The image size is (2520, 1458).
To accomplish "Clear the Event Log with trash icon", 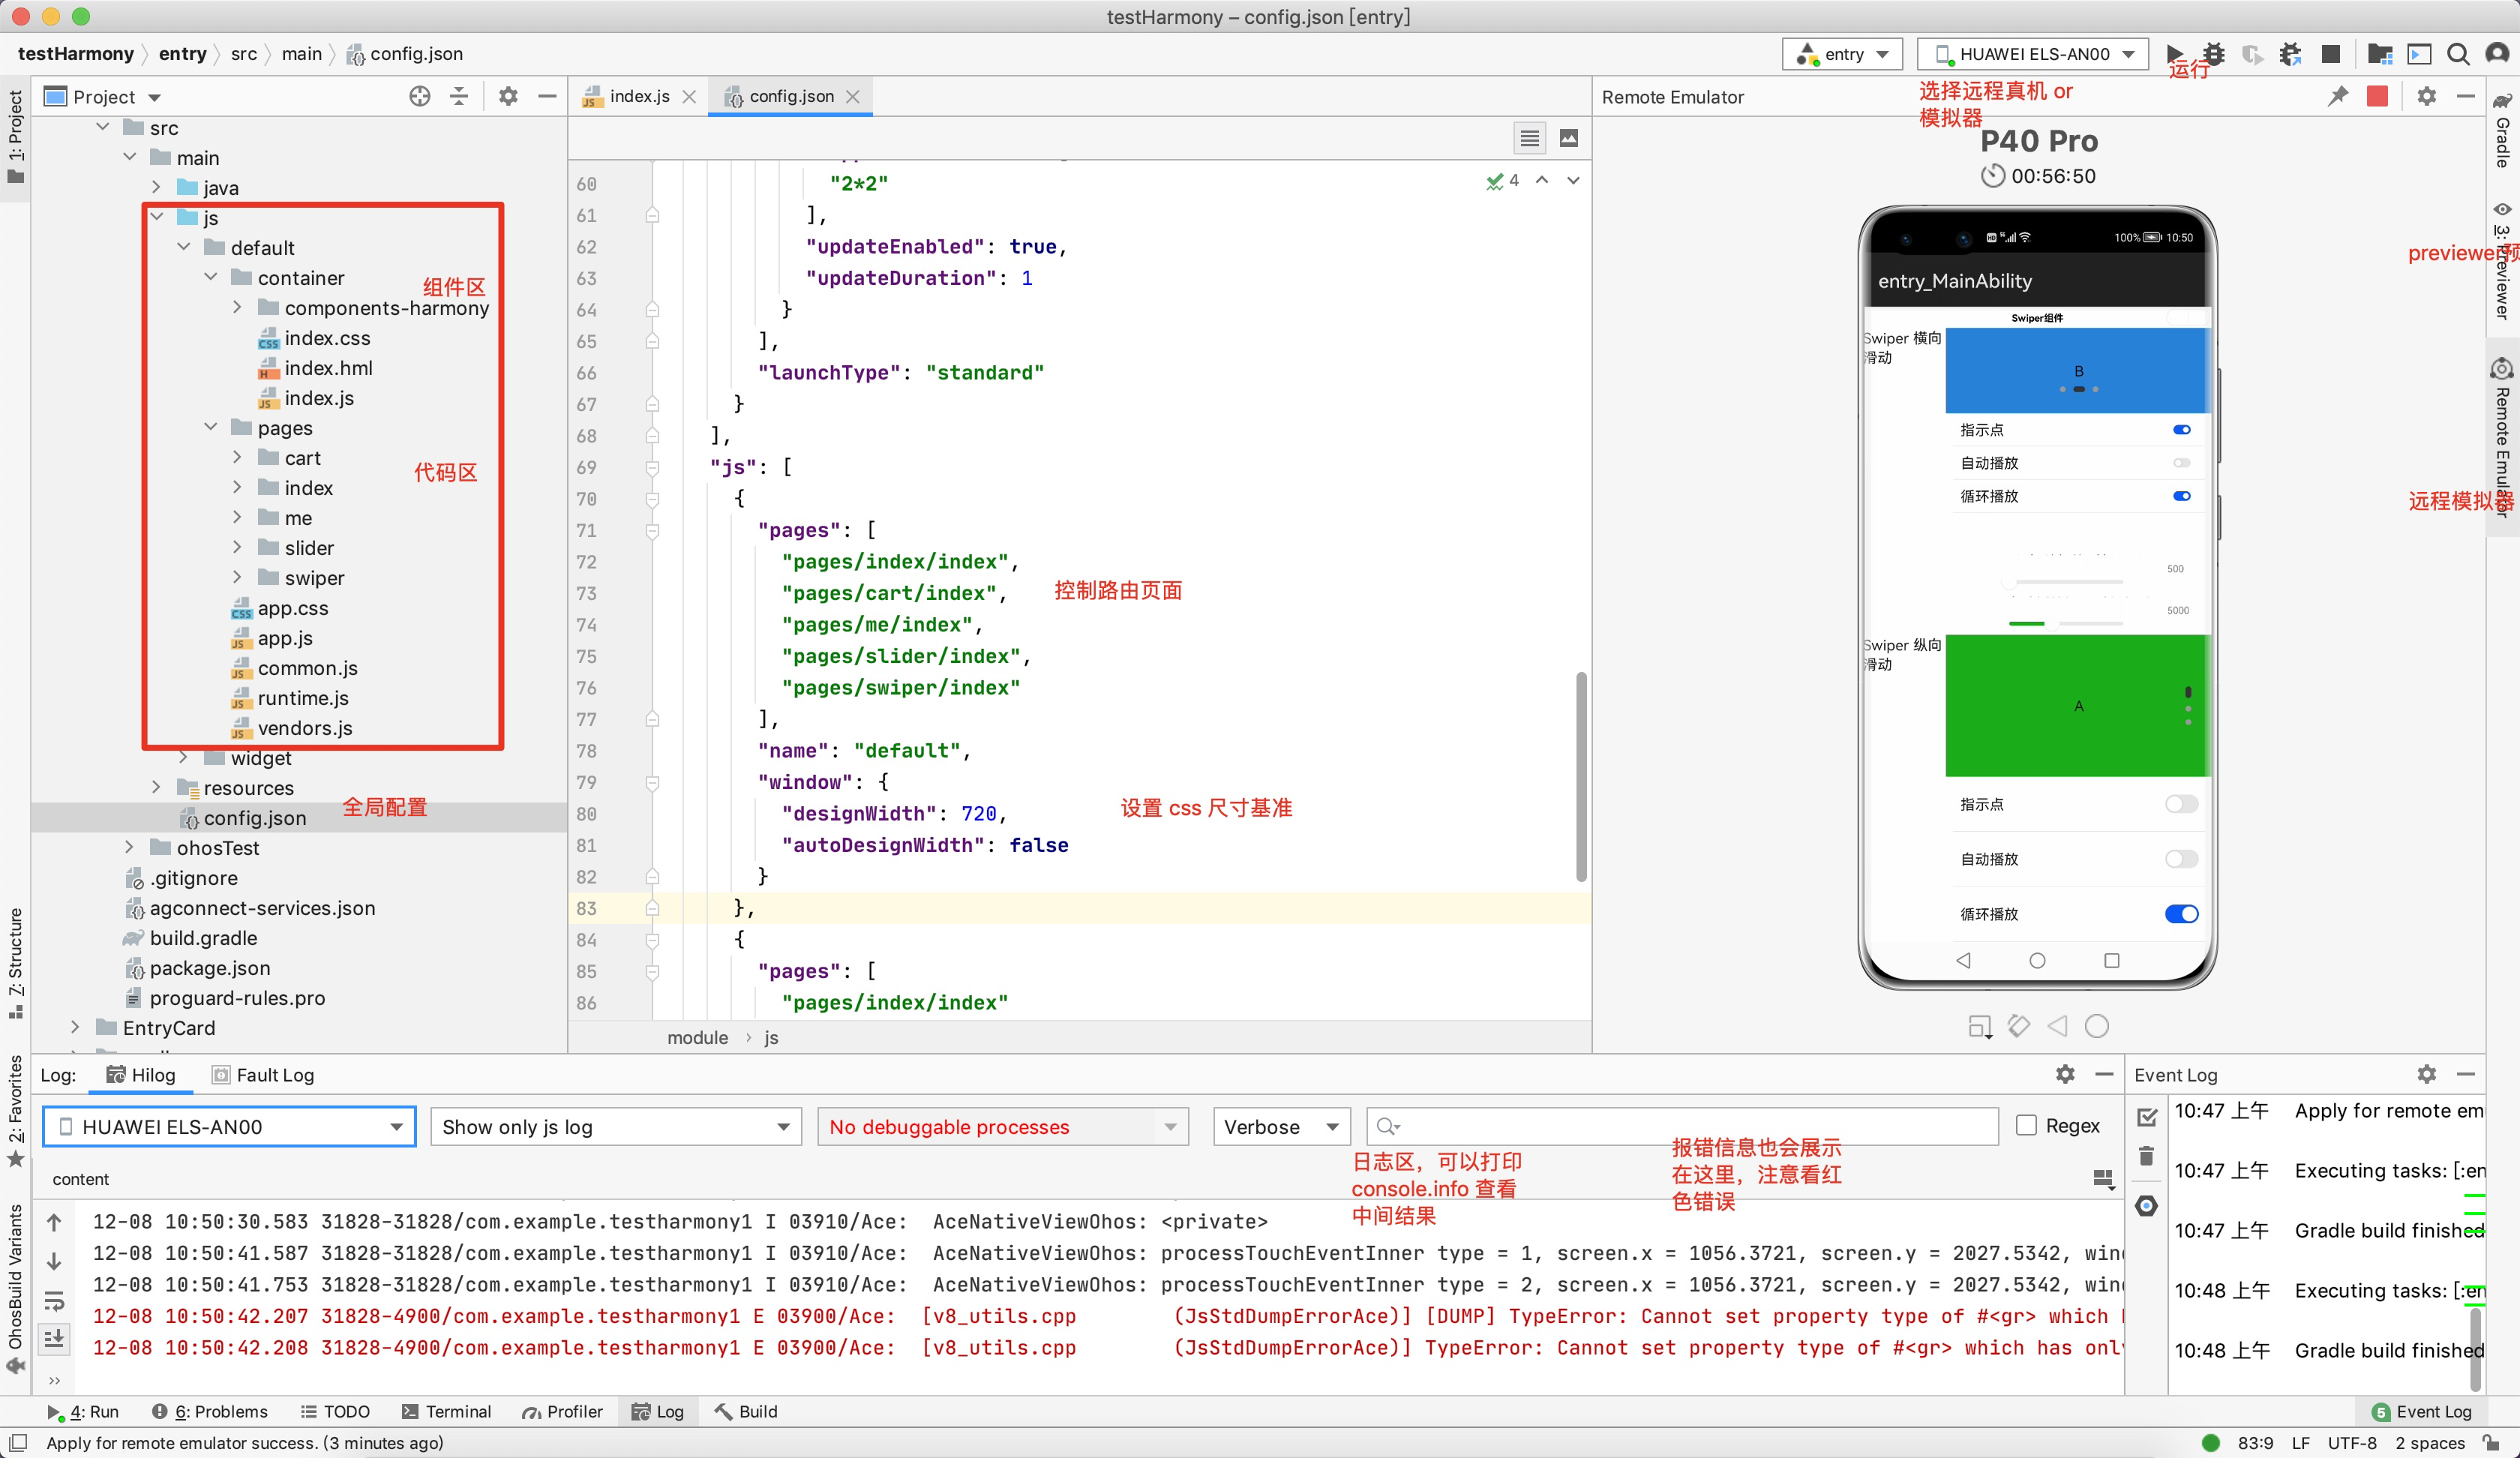I will coord(2146,1157).
